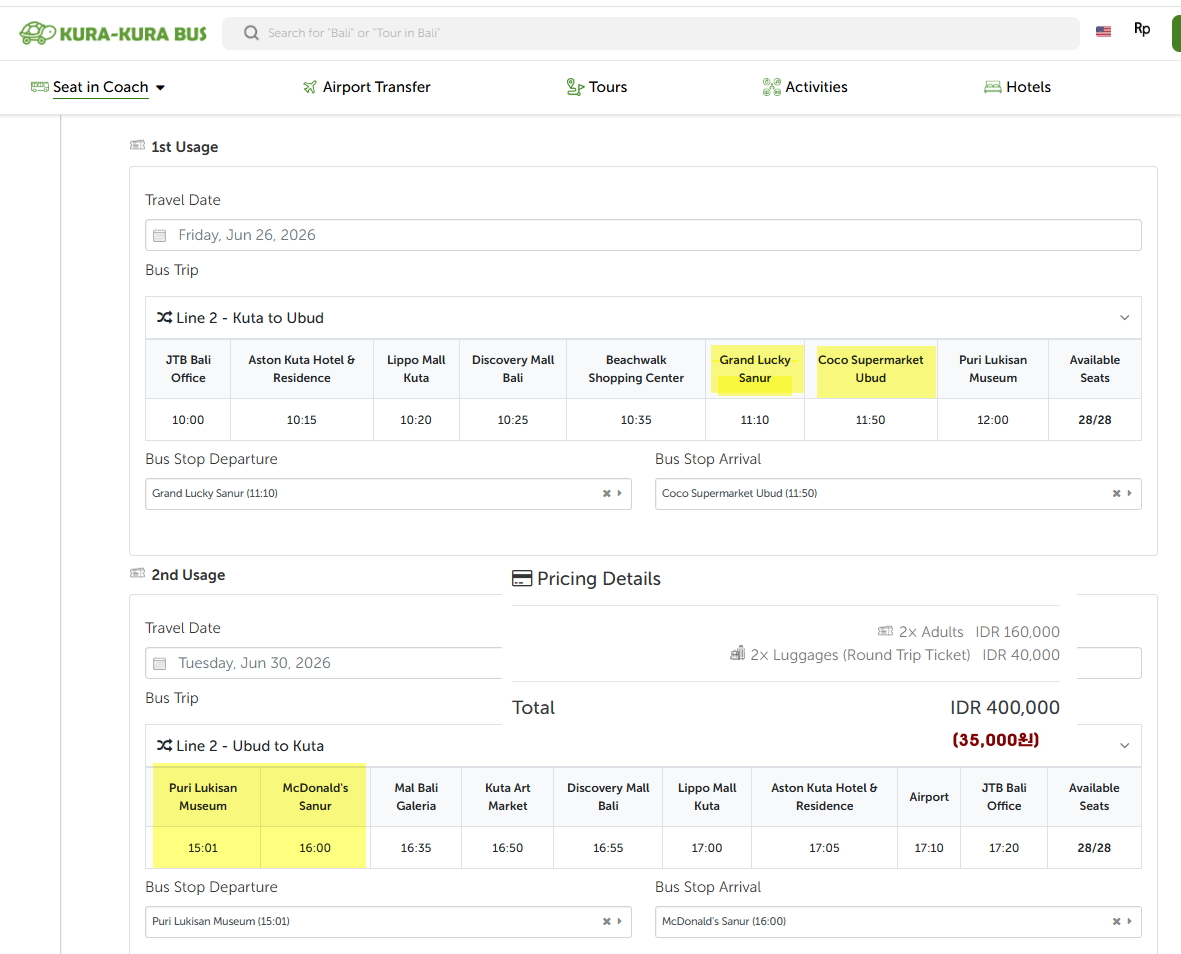
Task: Click the 2x Luggages suitcase icon
Action: (738, 653)
